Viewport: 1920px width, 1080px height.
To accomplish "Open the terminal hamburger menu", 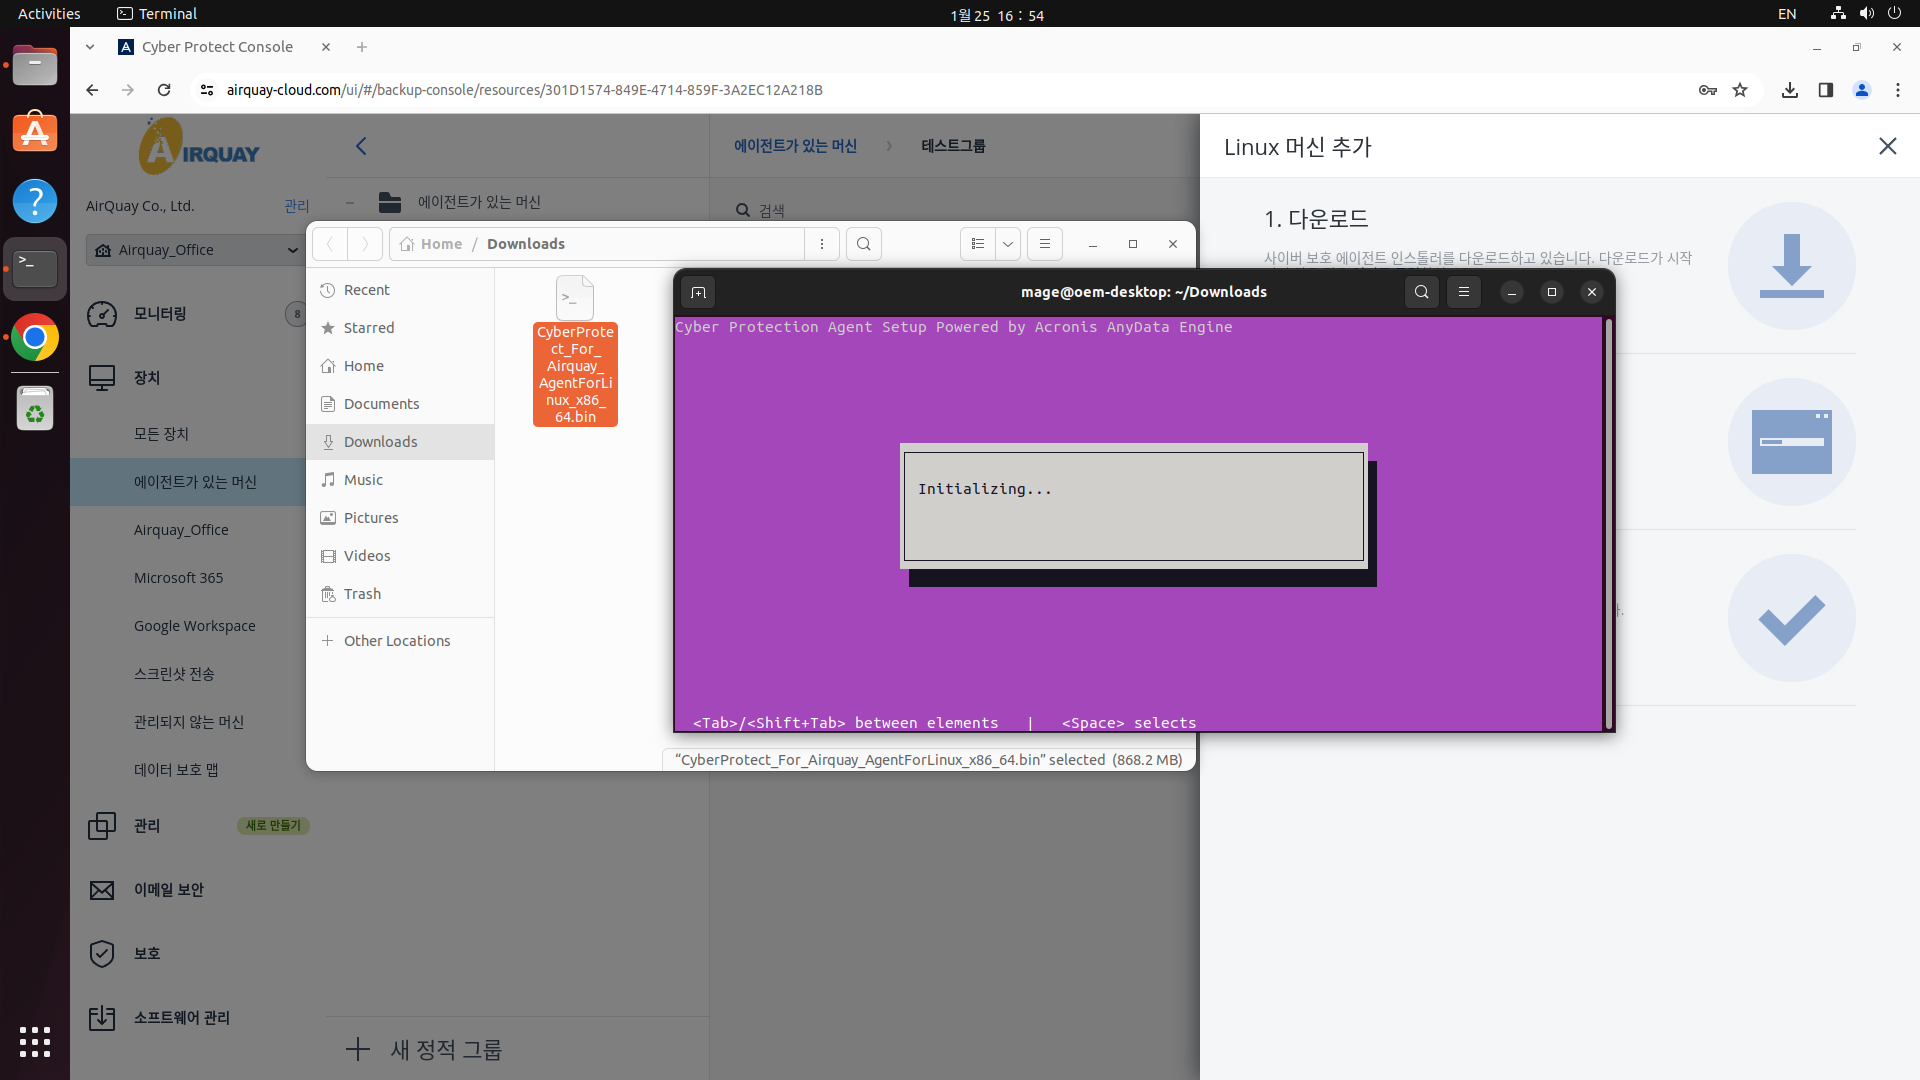I will pos(1464,292).
